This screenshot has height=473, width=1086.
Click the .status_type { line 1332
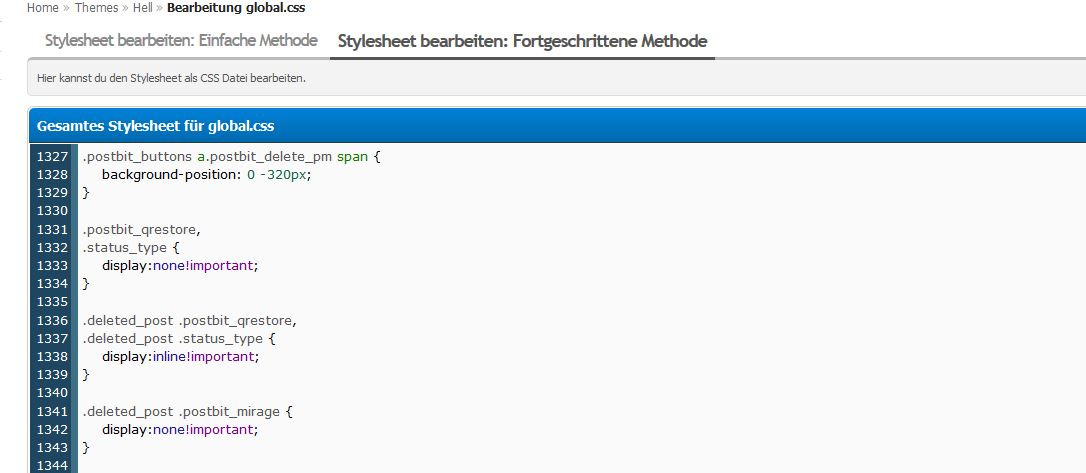pyautogui.click(x=130, y=247)
